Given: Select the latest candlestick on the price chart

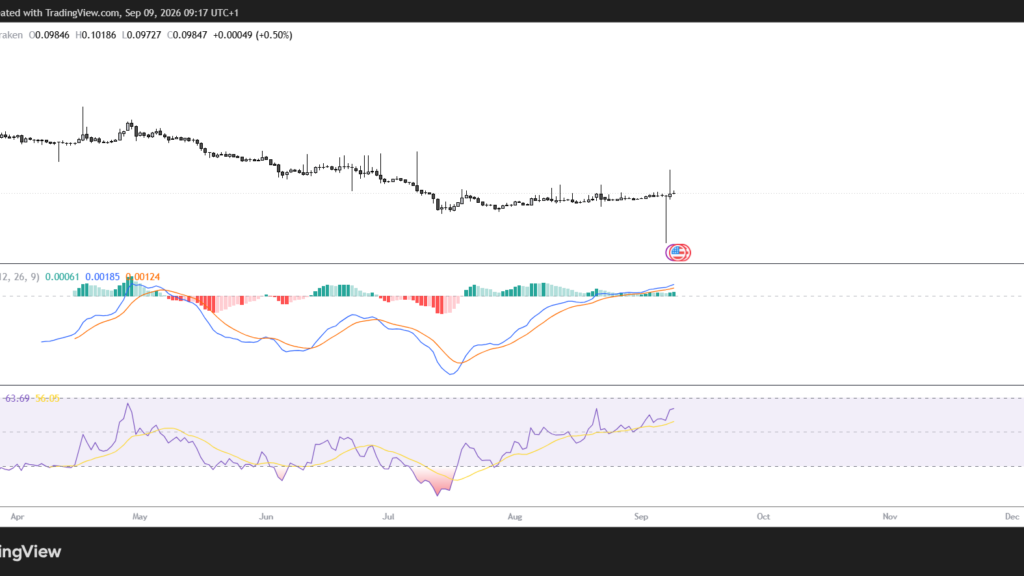Looking at the screenshot, I should click(x=673, y=193).
